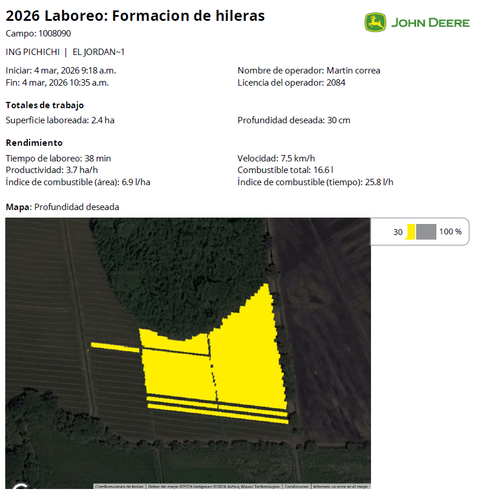The width and height of the screenshot is (481, 500).
Task: Click the yellow 30 cm legend swatch
Action: tap(411, 232)
